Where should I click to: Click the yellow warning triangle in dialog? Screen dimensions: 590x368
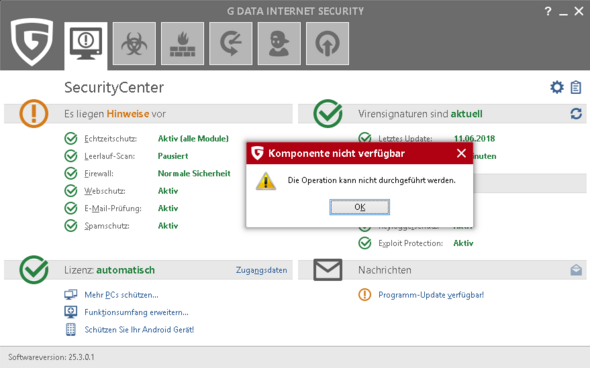pyautogui.click(x=266, y=181)
